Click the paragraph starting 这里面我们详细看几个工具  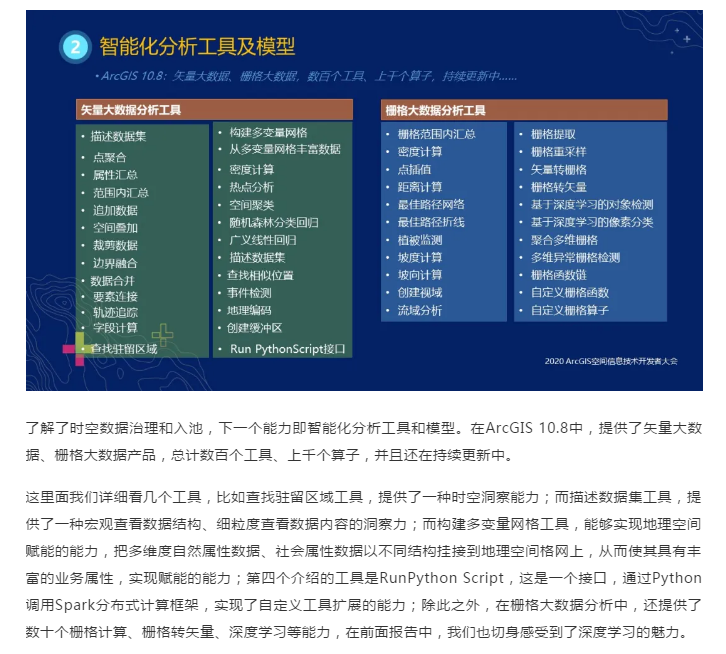pyautogui.click(x=364, y=565)
